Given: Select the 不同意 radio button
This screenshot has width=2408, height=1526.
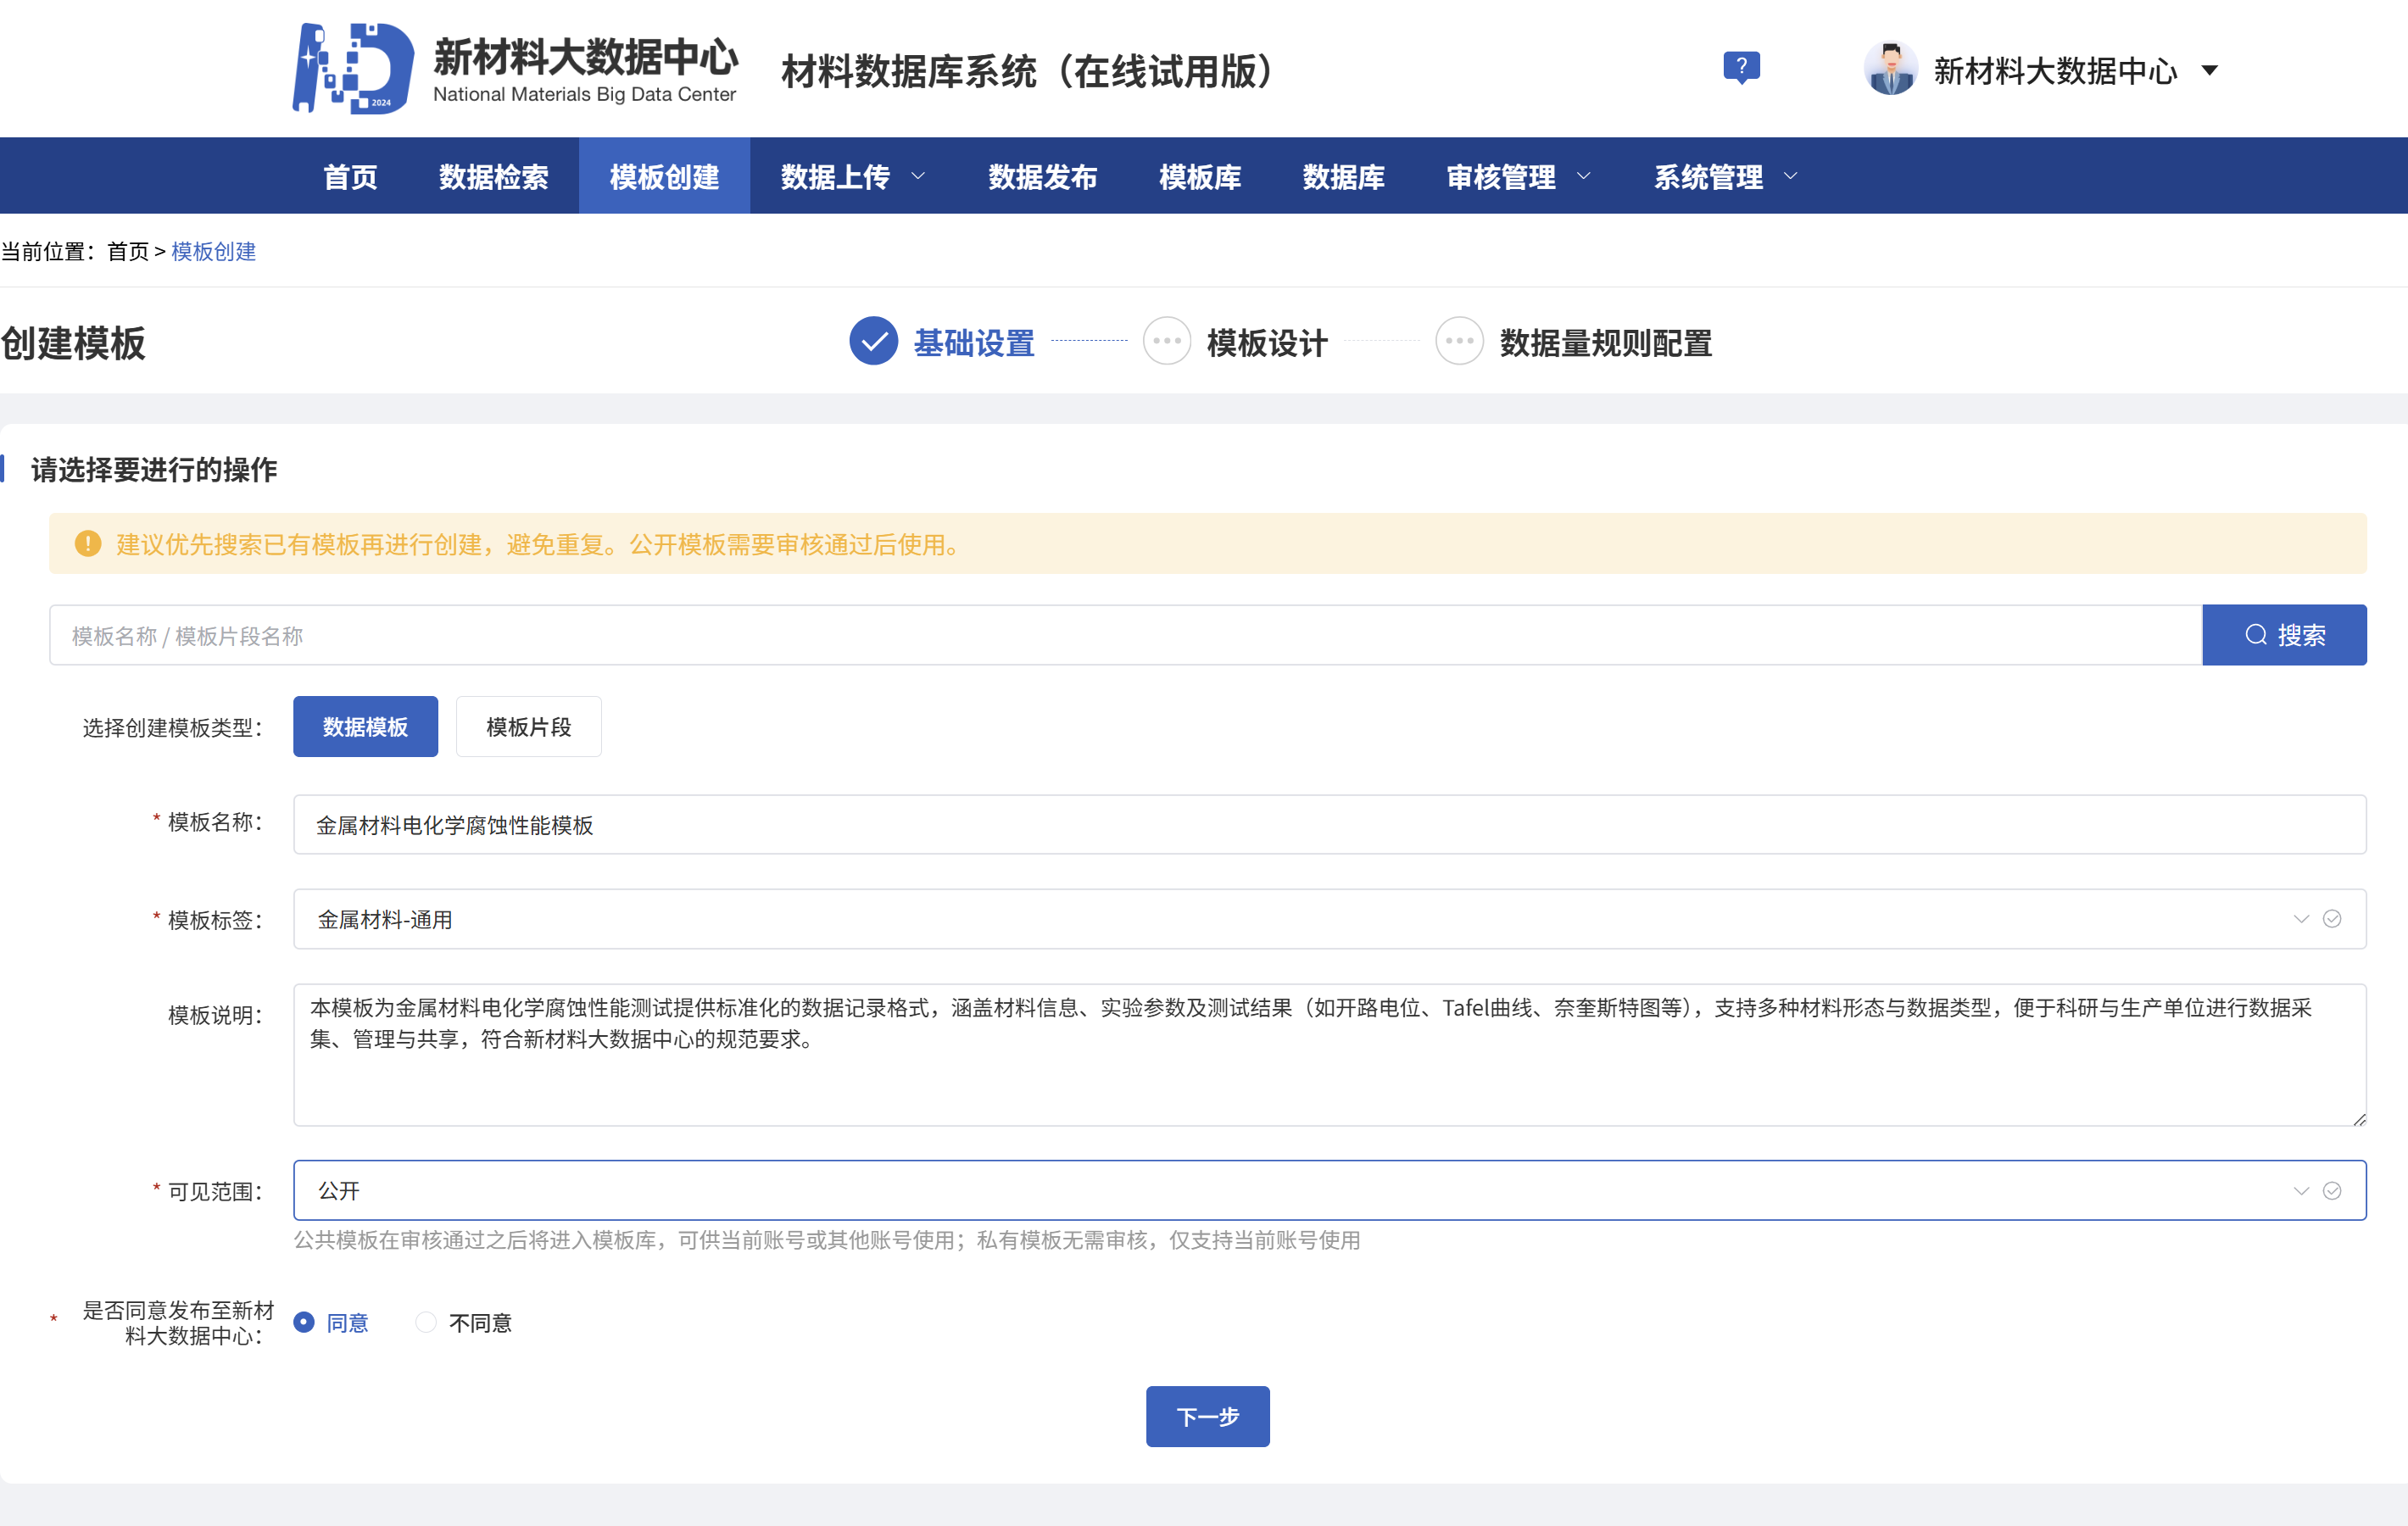Looking at the screenshot, I should tap(426, 1322).
